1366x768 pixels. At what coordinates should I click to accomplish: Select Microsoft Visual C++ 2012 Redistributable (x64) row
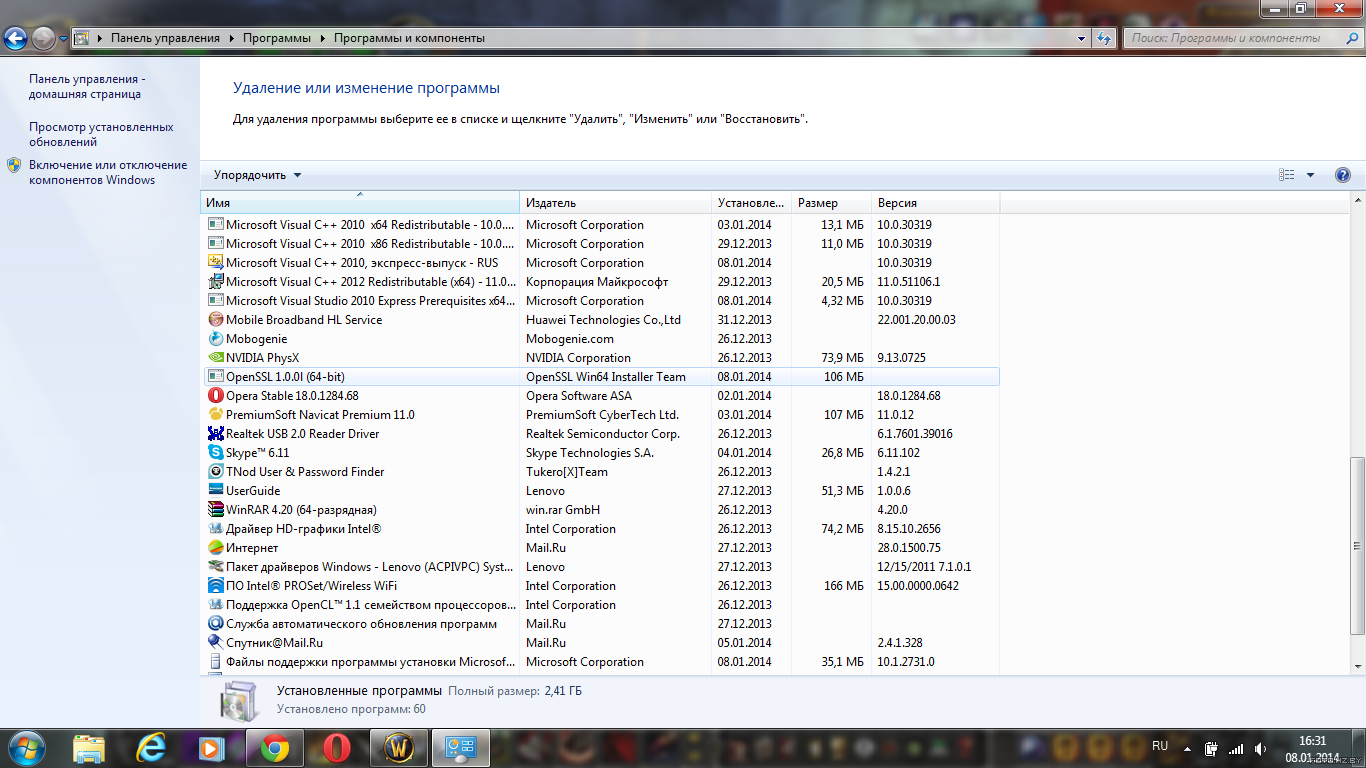click(600, 282)
